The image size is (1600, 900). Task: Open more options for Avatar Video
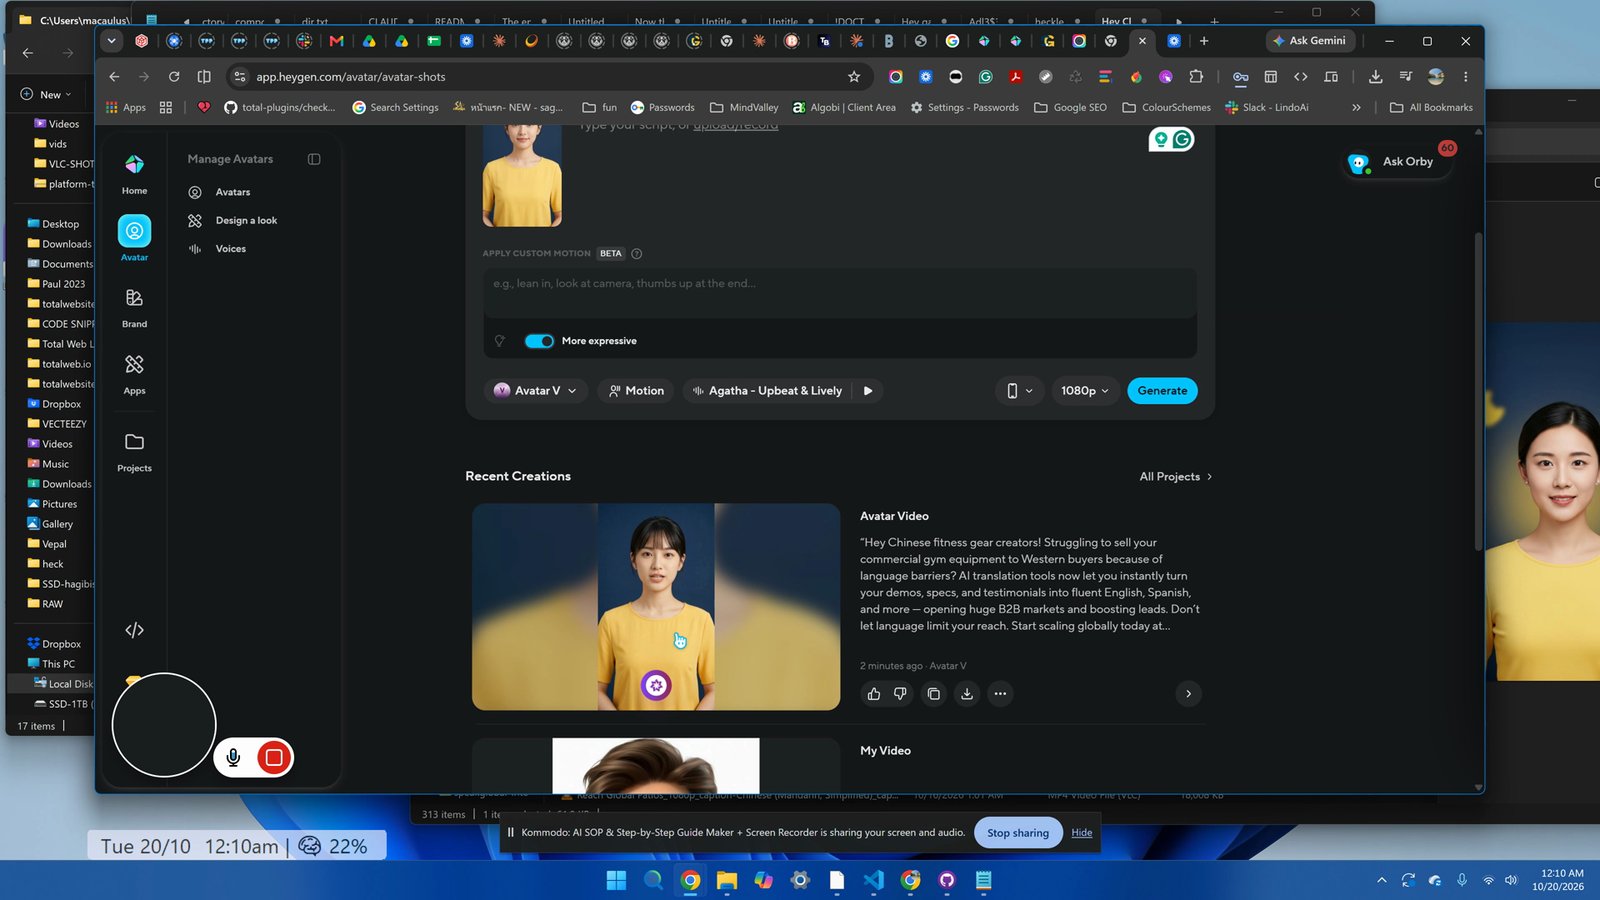(1000, 694)
